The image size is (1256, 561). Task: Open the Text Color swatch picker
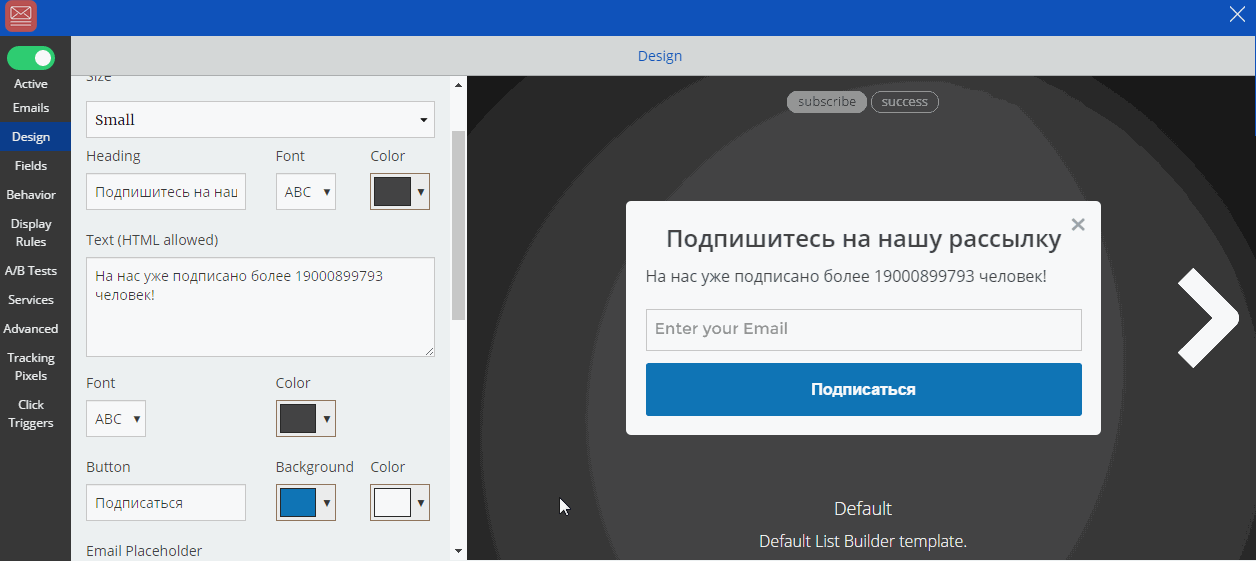[306, 419]
